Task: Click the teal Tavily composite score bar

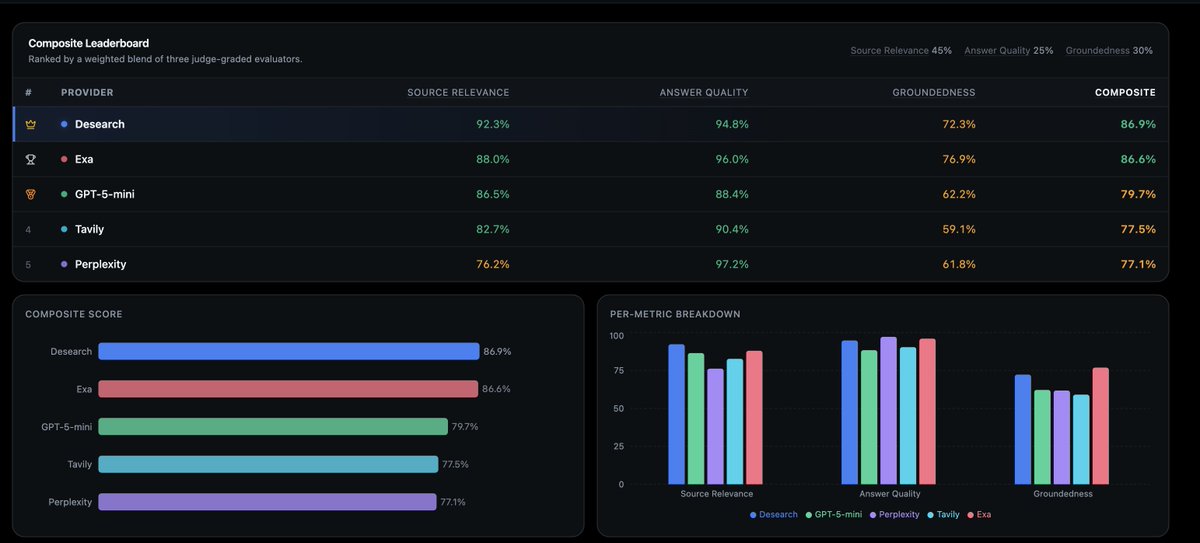Action: click(268, 464)
